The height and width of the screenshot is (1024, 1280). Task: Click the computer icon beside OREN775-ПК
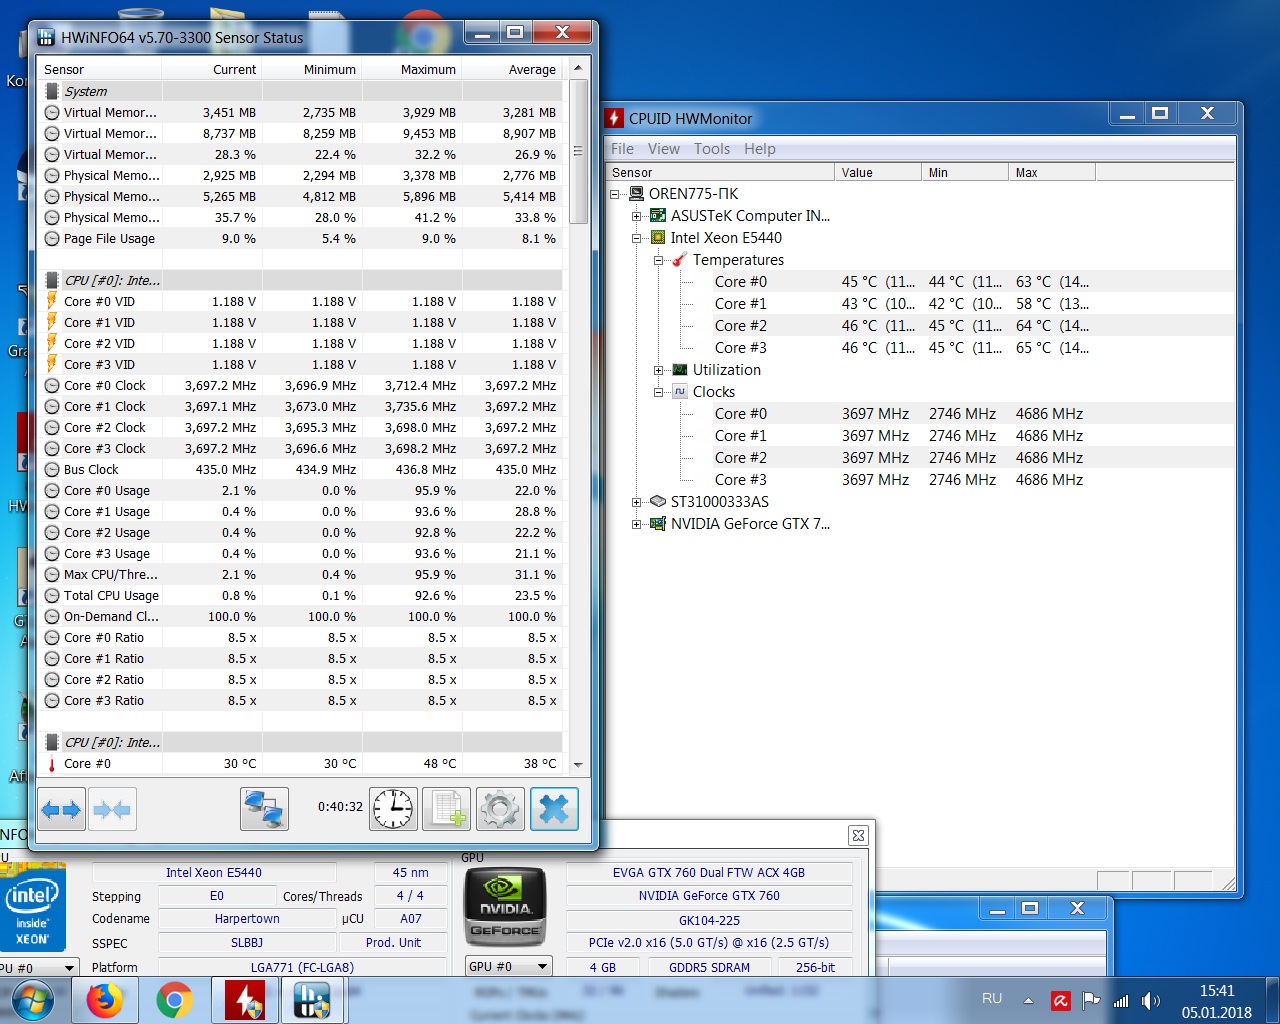[x=636, y=194]
